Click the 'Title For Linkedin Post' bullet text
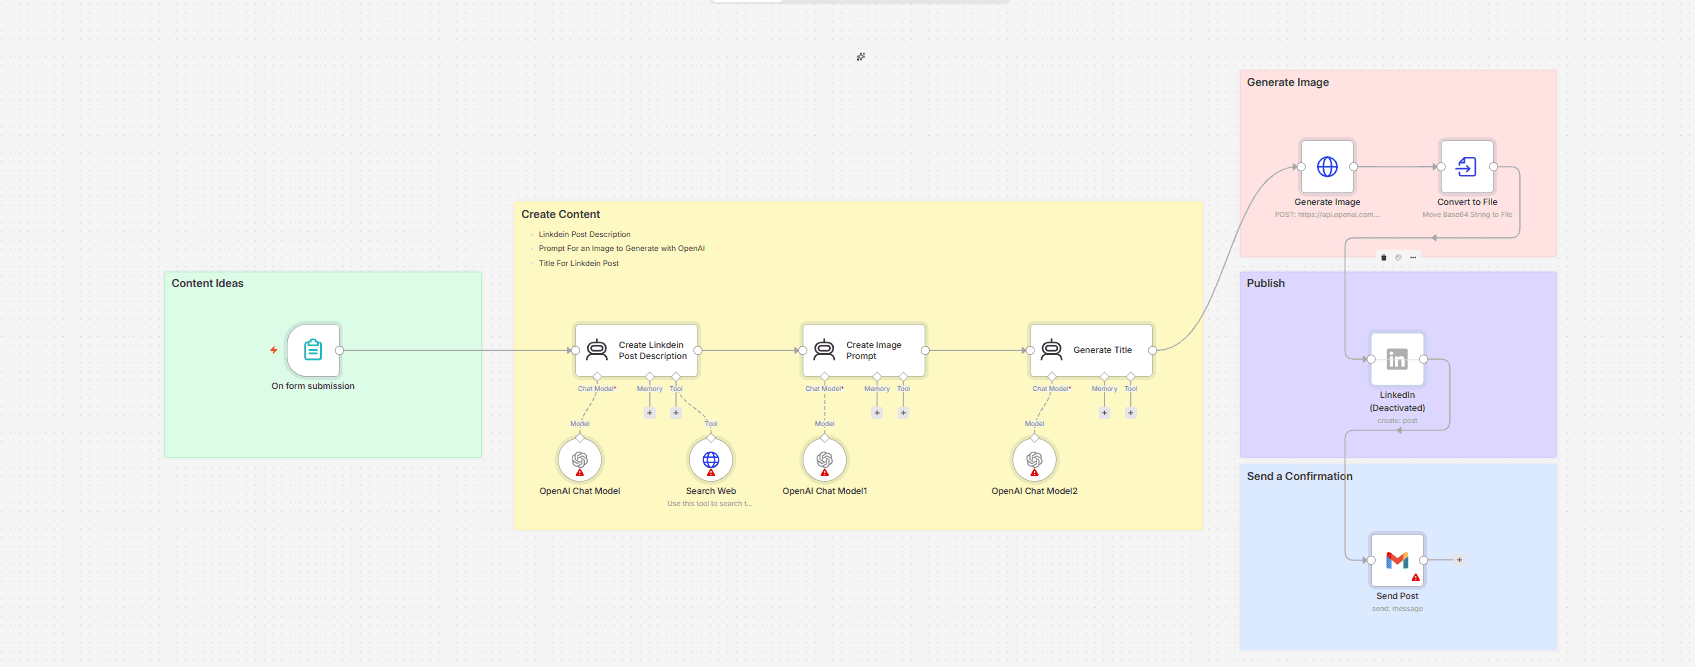Image resolution: width=1695 pixels, height=667 pixels. (x=579, y=263)
